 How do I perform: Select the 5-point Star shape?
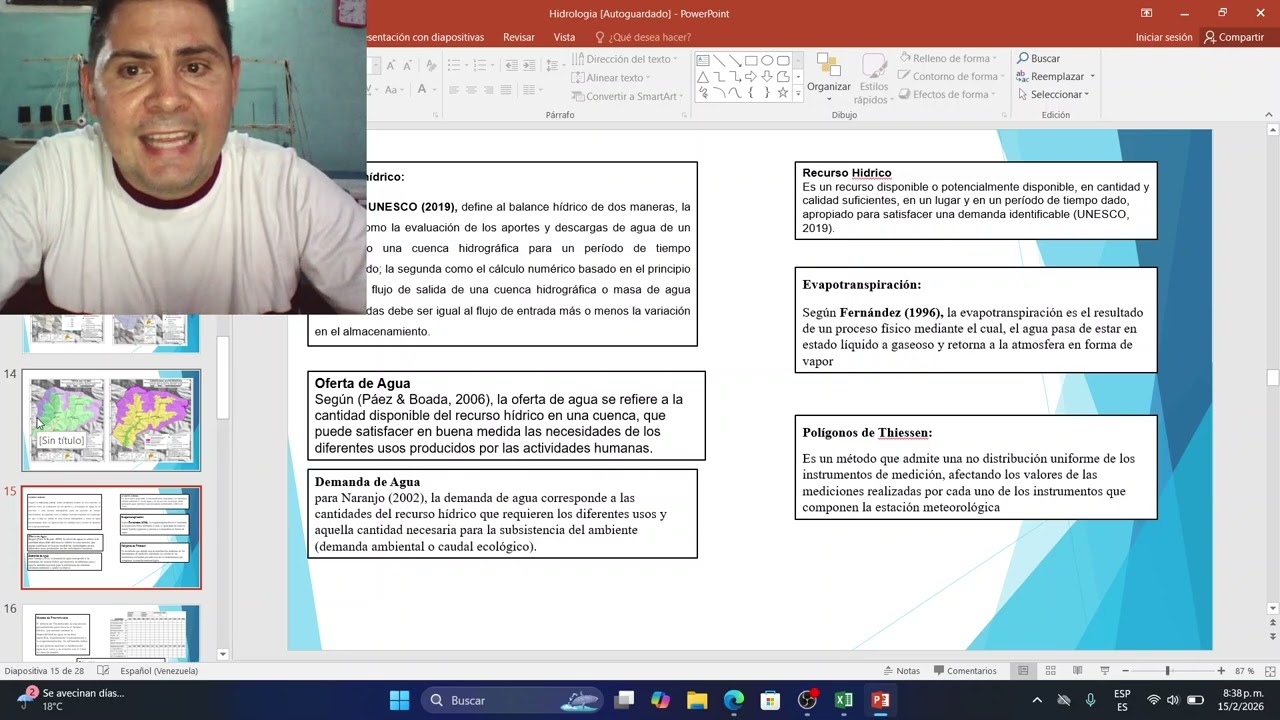click(783, 93)
